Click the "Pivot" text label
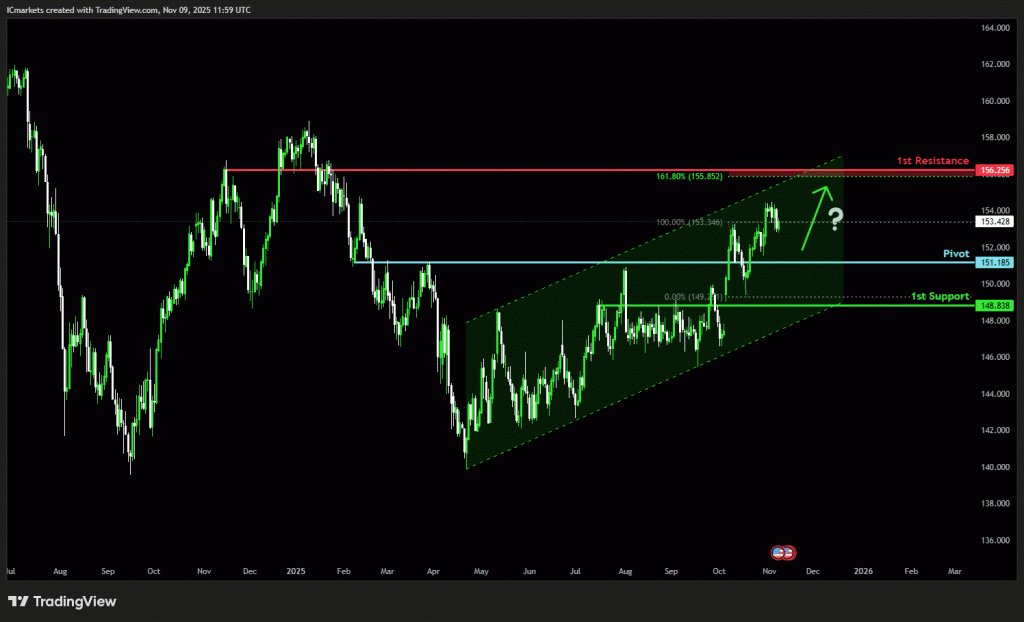 [x=957, y=254]
